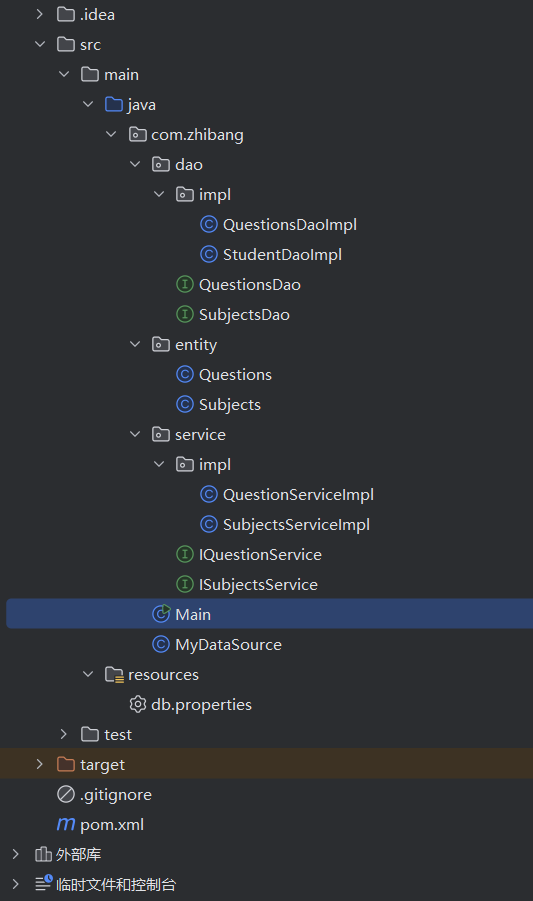Collapse the service impl package
The height and width of the screenshot is (901, 533).
(x=159, y=464)
